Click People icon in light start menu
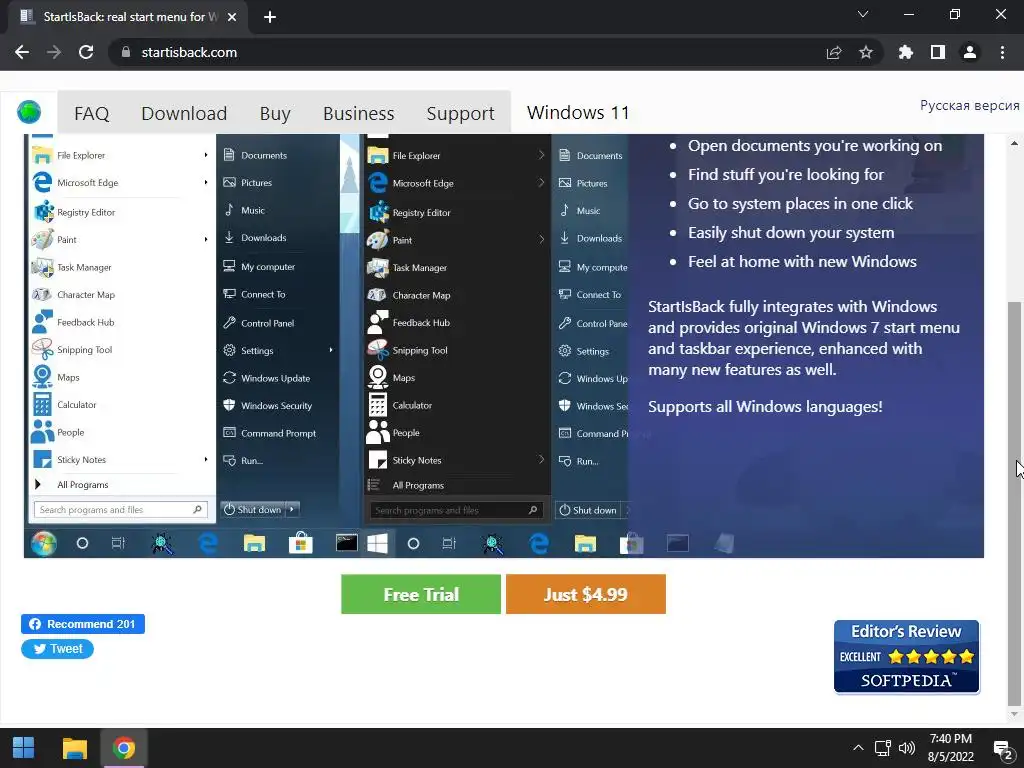The width and height of the screenshot is (1024, 768). 42,432
